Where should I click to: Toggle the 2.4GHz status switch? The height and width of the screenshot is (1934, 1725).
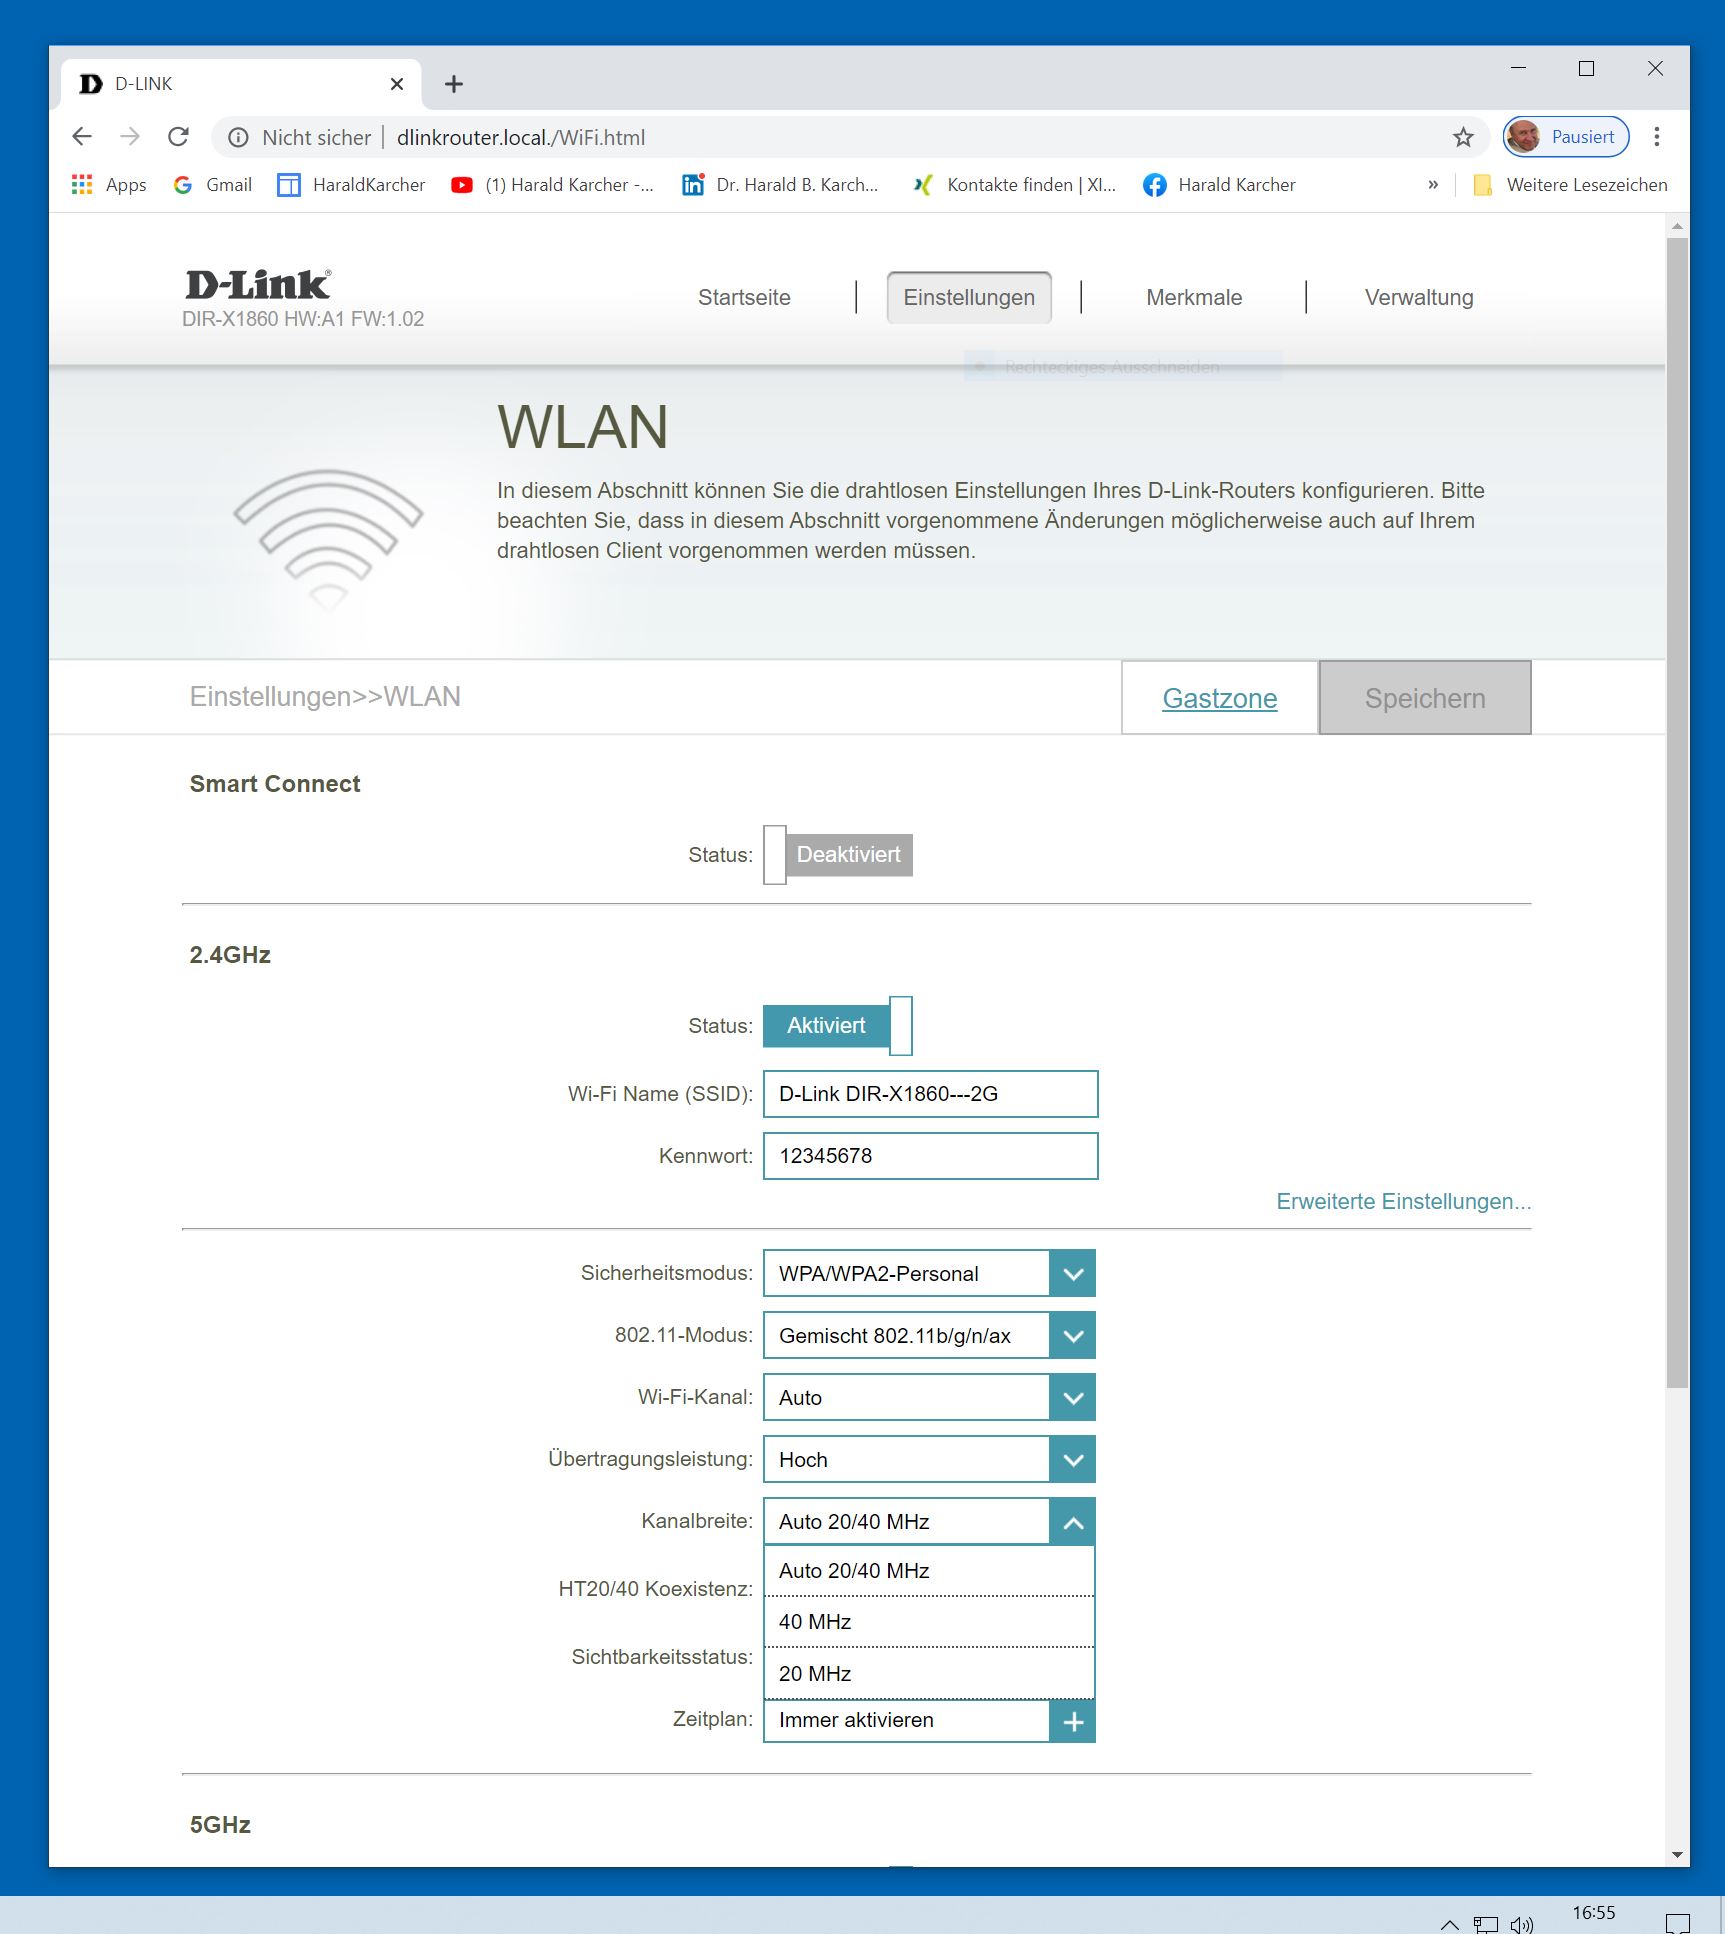point(838,1026)
